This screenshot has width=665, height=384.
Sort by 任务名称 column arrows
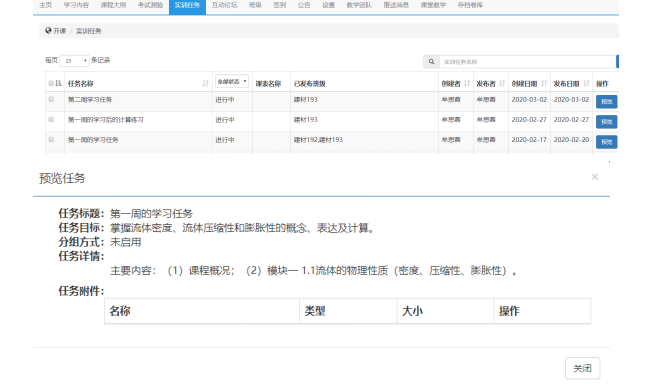206,83
